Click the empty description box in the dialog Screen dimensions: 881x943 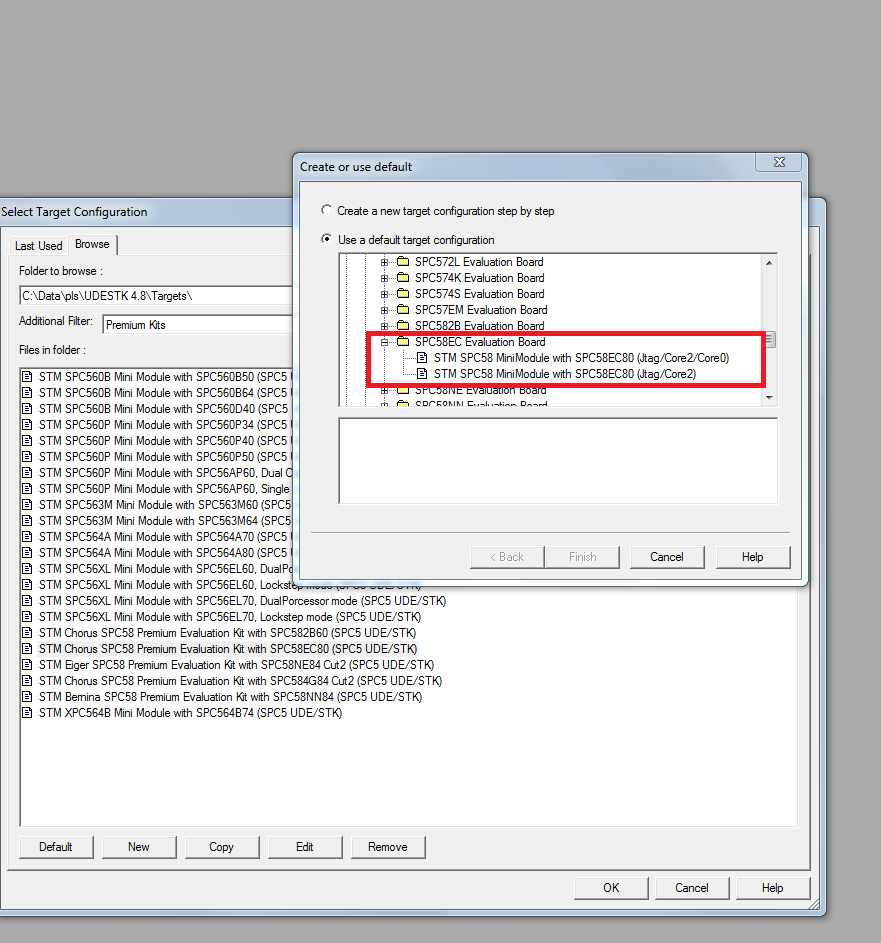558,461
